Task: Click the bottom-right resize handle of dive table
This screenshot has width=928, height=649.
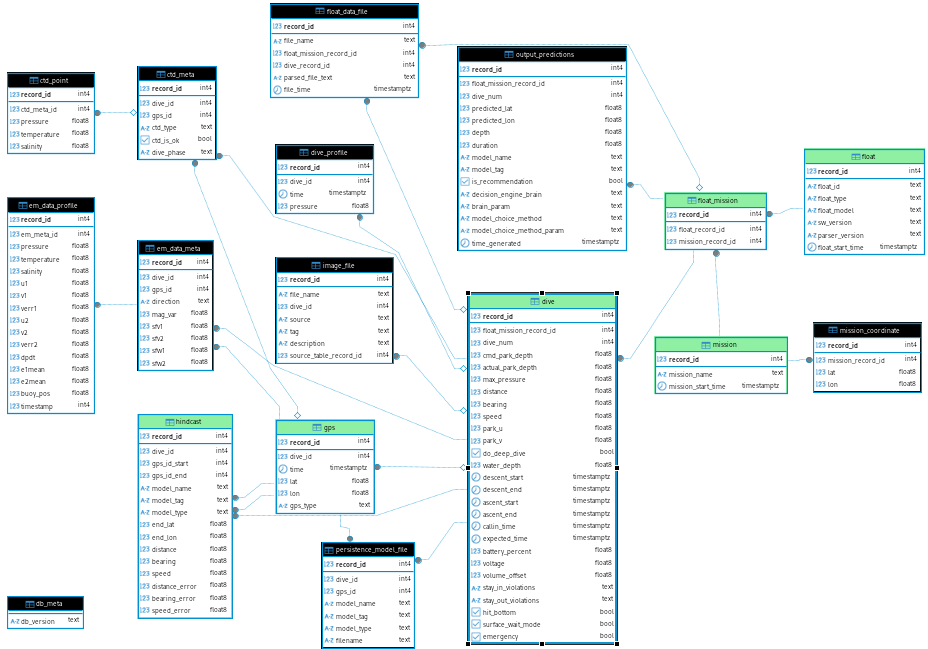Action: (617, 644)
